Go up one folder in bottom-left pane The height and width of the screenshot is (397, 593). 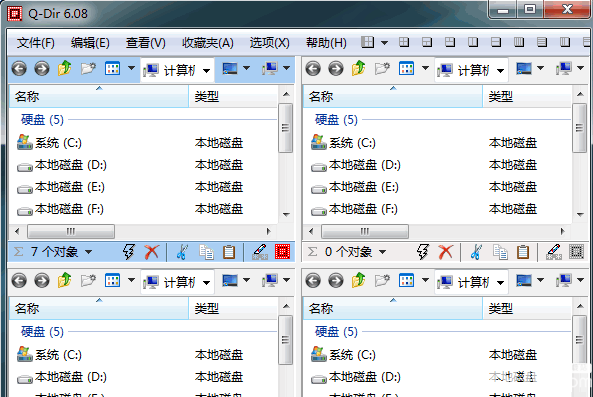click(x=65, y=281)
